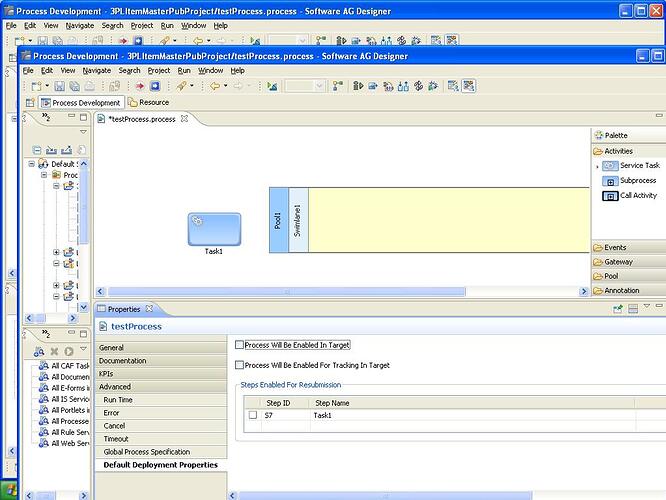
Task: Click the Collapse All icon in navigator panel
Action: point(37,150)
